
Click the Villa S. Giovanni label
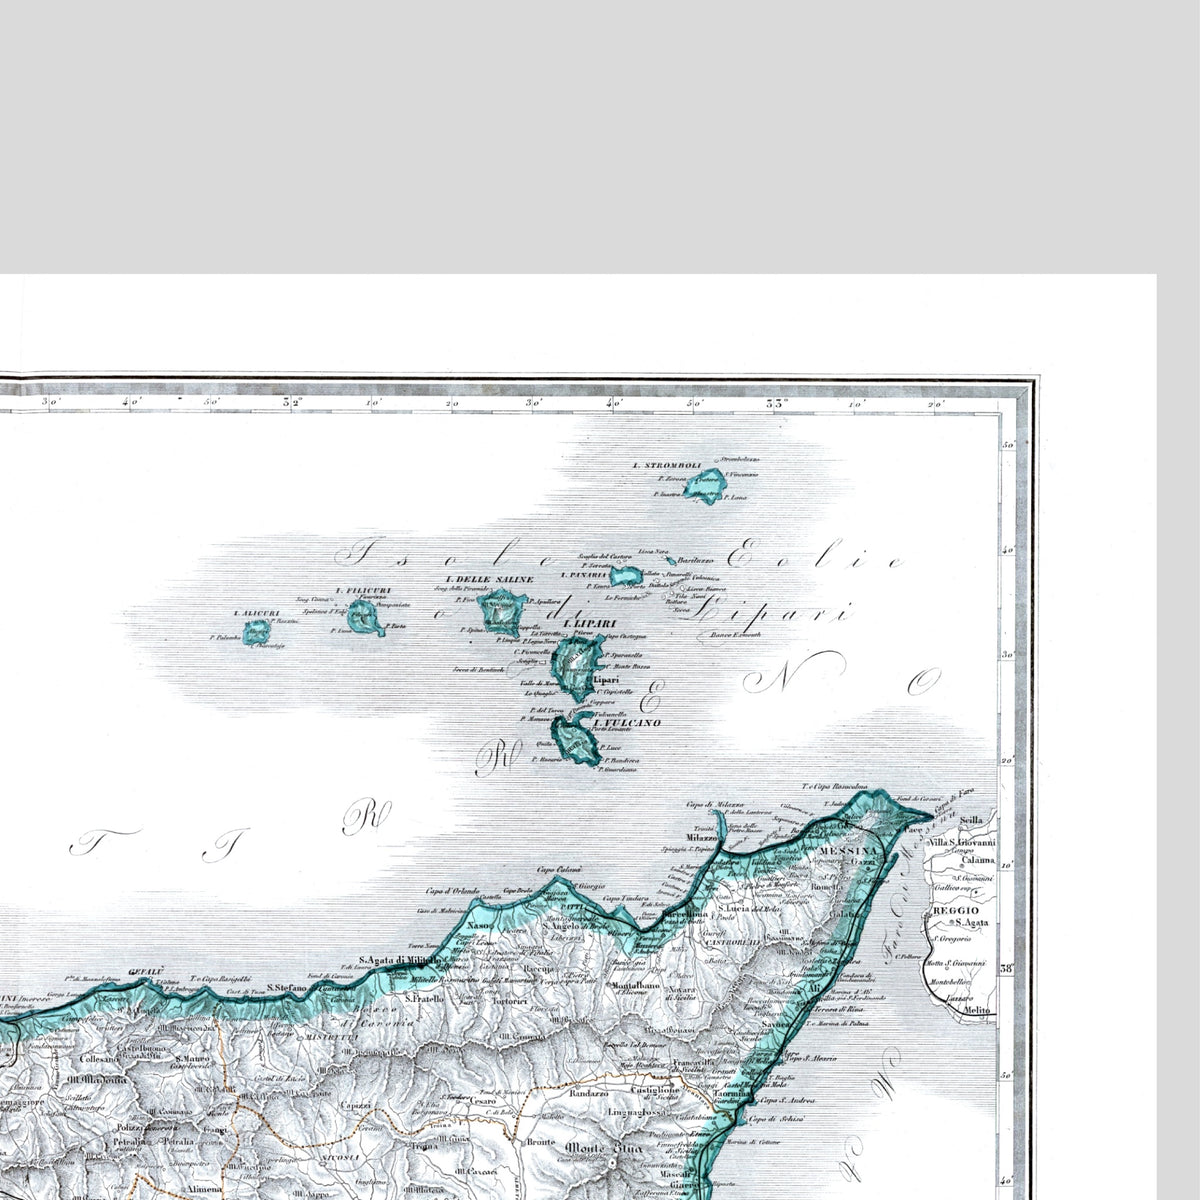[962, 842]
